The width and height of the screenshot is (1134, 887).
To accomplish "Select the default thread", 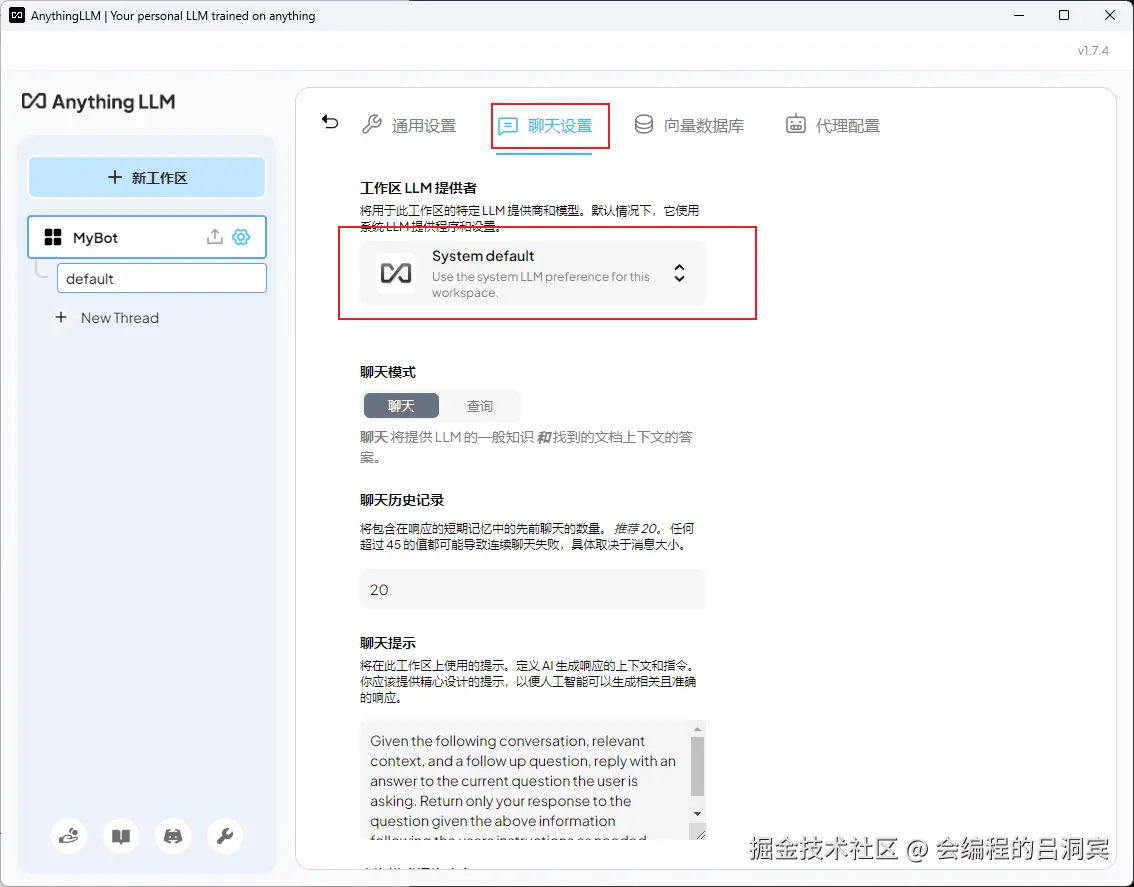I will tap(162, 279).
